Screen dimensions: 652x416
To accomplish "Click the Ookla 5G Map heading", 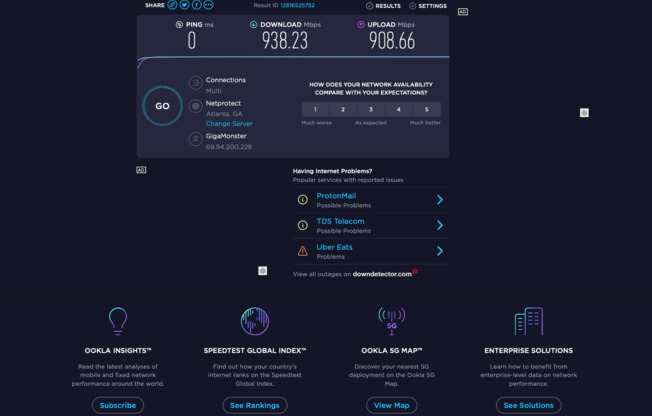I will tap(392, 351).
